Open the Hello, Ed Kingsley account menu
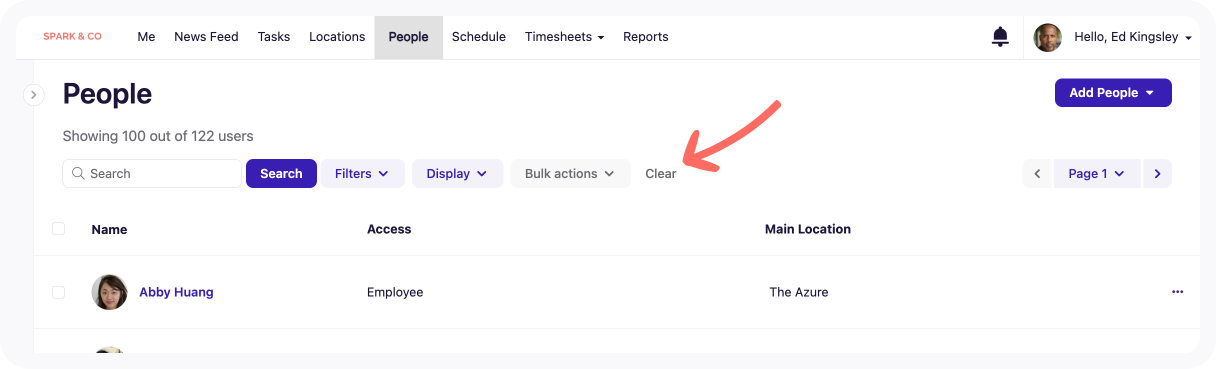Viewport: 1216px width, 369px height. [1132, 37]
